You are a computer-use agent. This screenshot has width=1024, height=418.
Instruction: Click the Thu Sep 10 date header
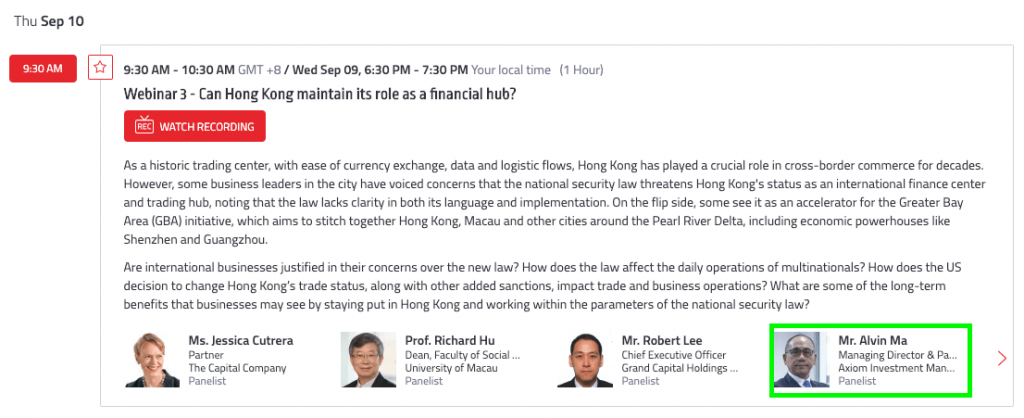[49, 21]
